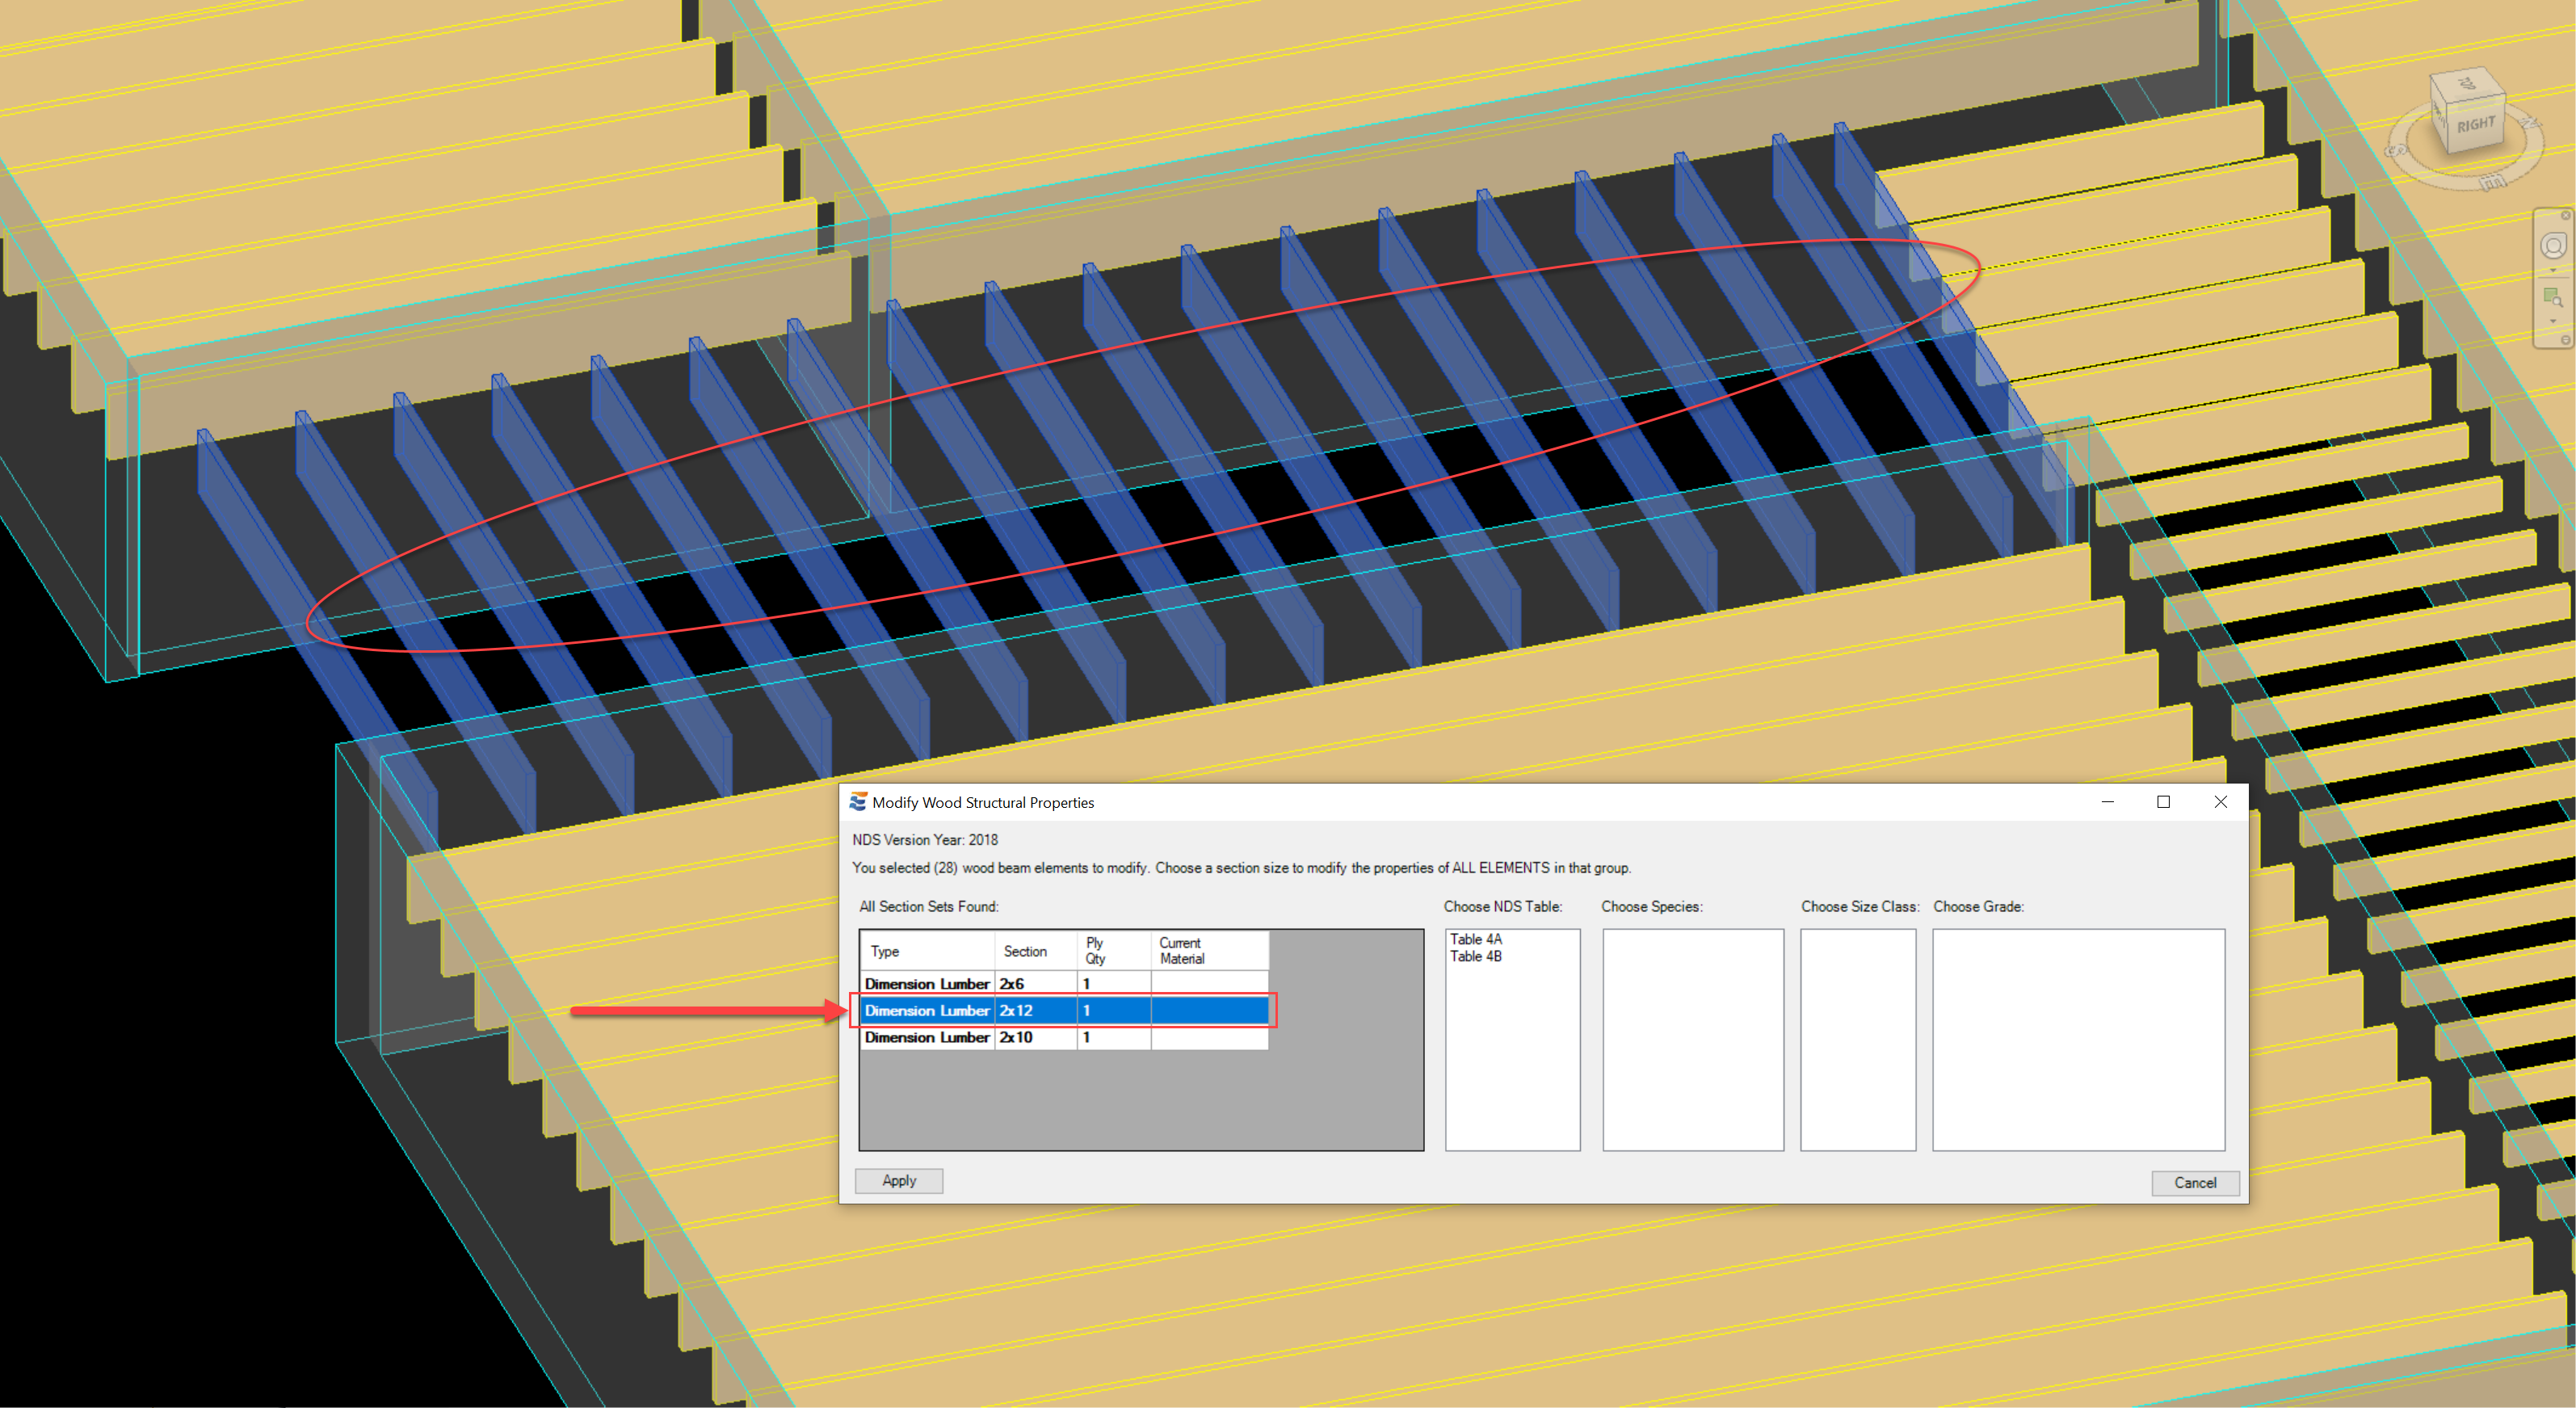
Task: Close the navigation bar with its X button
Action: pos(2566,216)
